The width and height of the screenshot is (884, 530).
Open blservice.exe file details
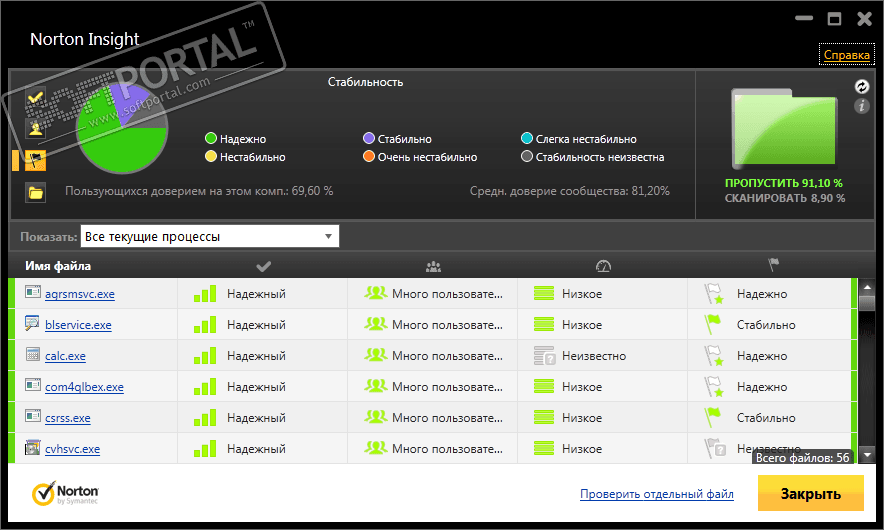[78, 325]
